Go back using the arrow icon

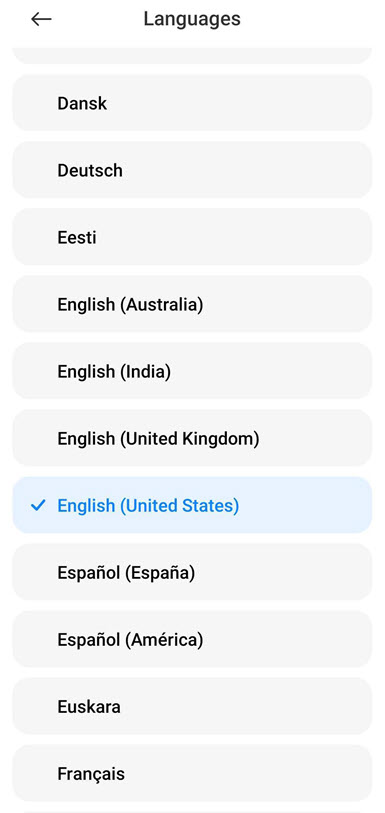[x=41, y=19]
